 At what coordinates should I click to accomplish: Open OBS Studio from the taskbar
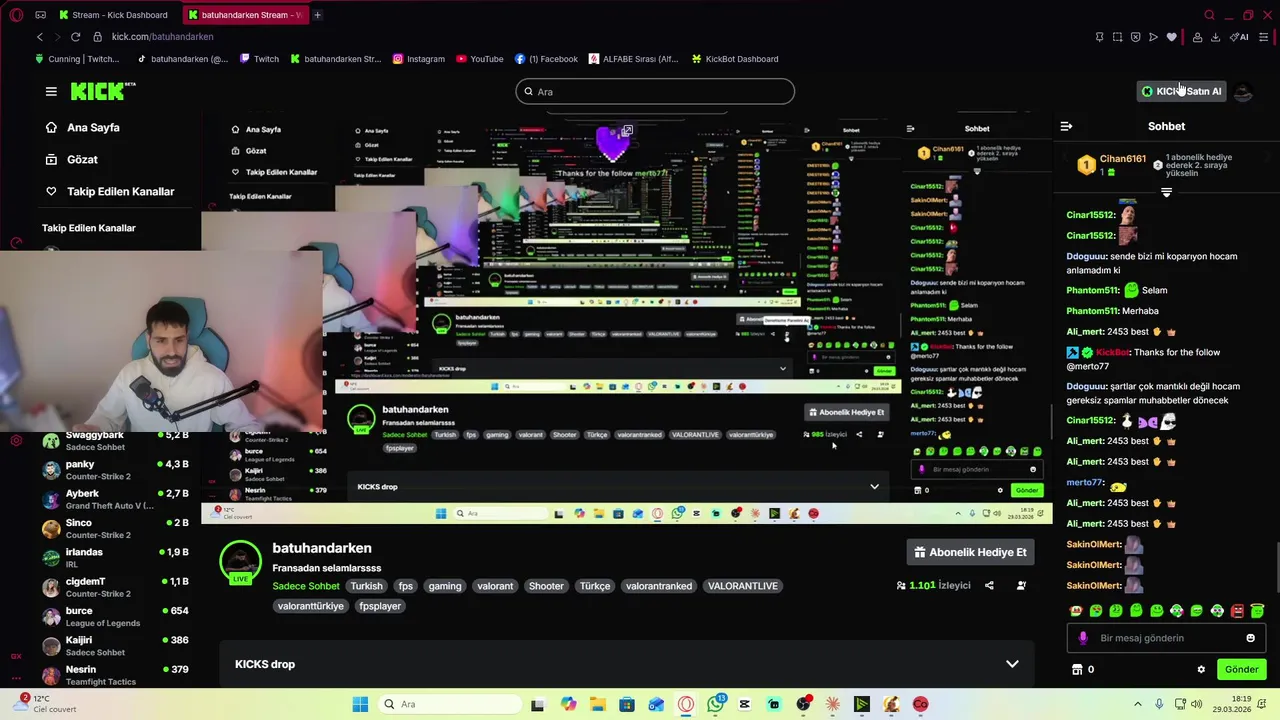pyautogui.click(x=803, y=704)
